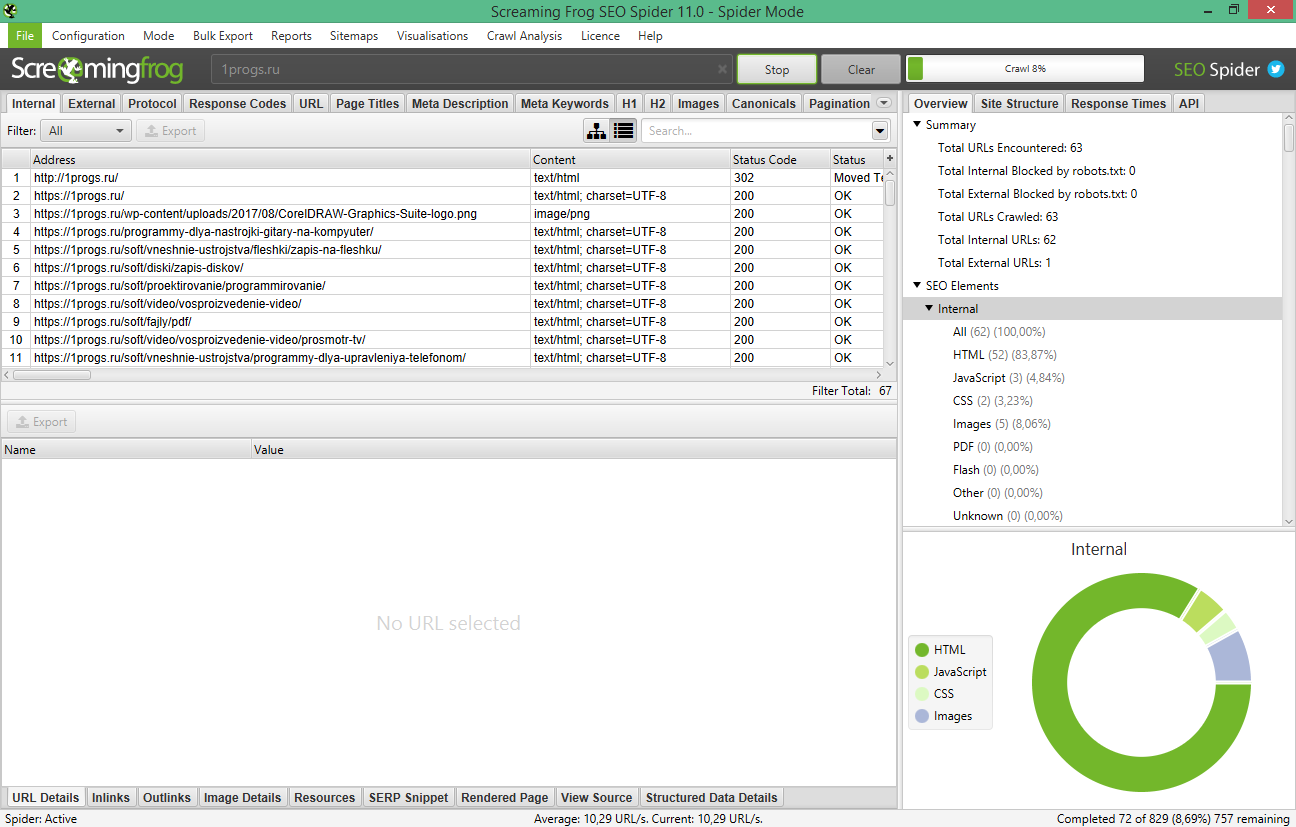Open the Configuration menu
Viewport: 1296px width, 827px height.
(x=88, y=36)
